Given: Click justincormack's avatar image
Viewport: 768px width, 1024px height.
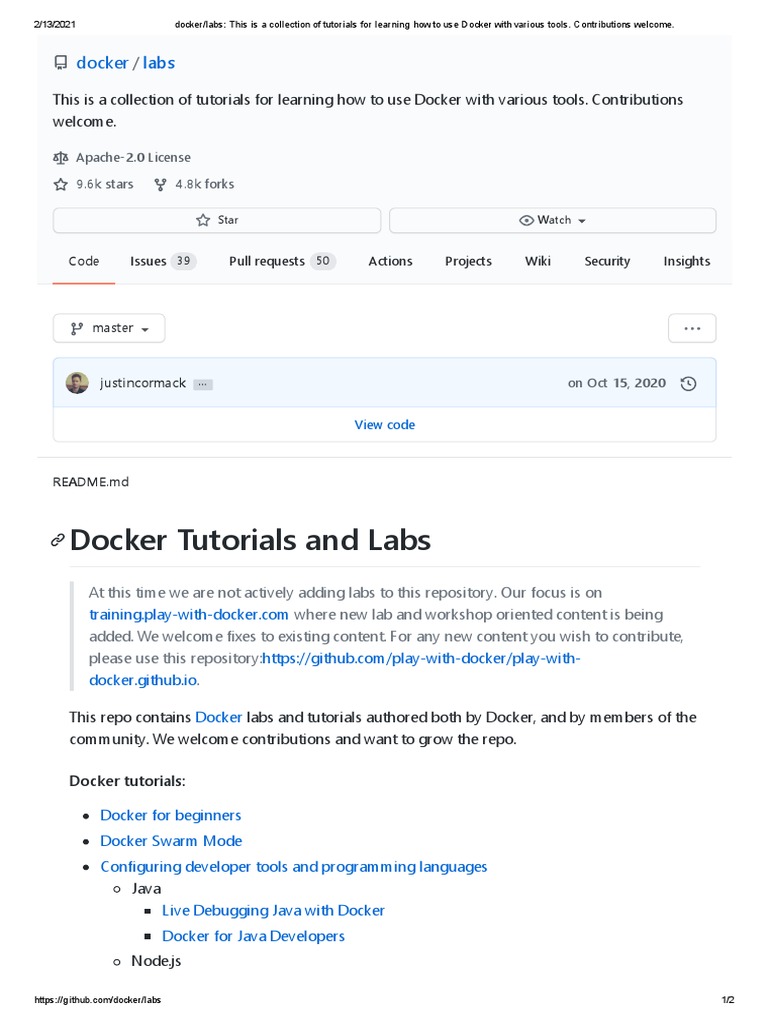Looking at the screenshot, I should coord(77,383).
